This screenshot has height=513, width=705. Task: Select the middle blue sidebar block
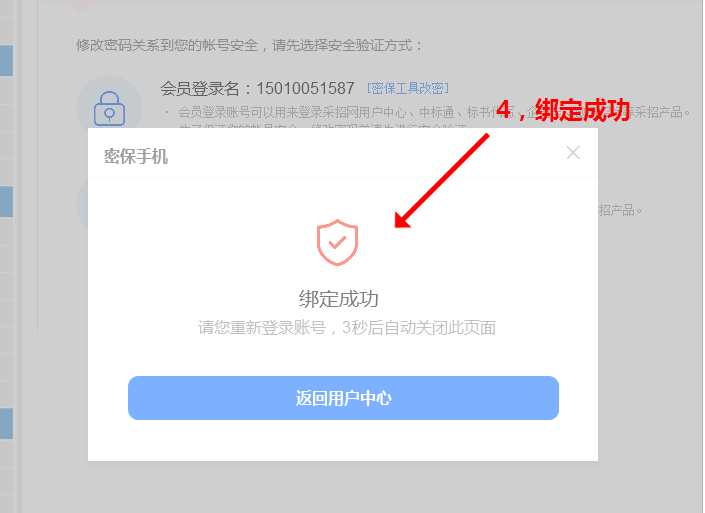[x=6, y=201]
